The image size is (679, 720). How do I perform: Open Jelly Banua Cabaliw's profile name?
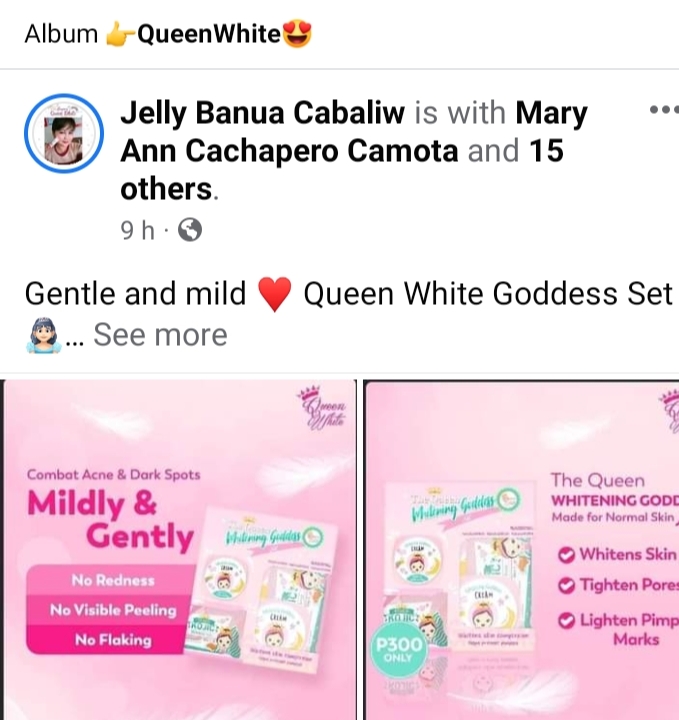pos(263,112)
